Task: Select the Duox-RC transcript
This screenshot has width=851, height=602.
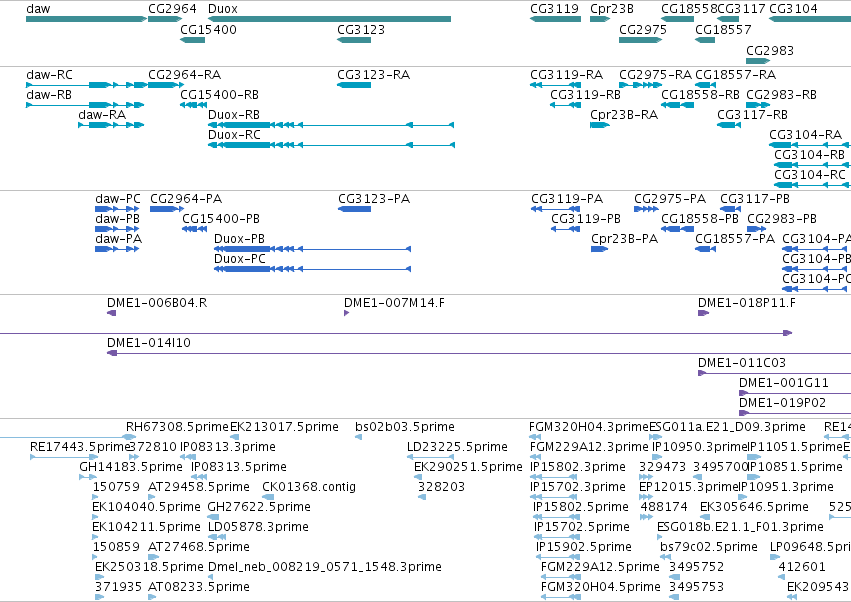Action: click(x=331, y=145)
